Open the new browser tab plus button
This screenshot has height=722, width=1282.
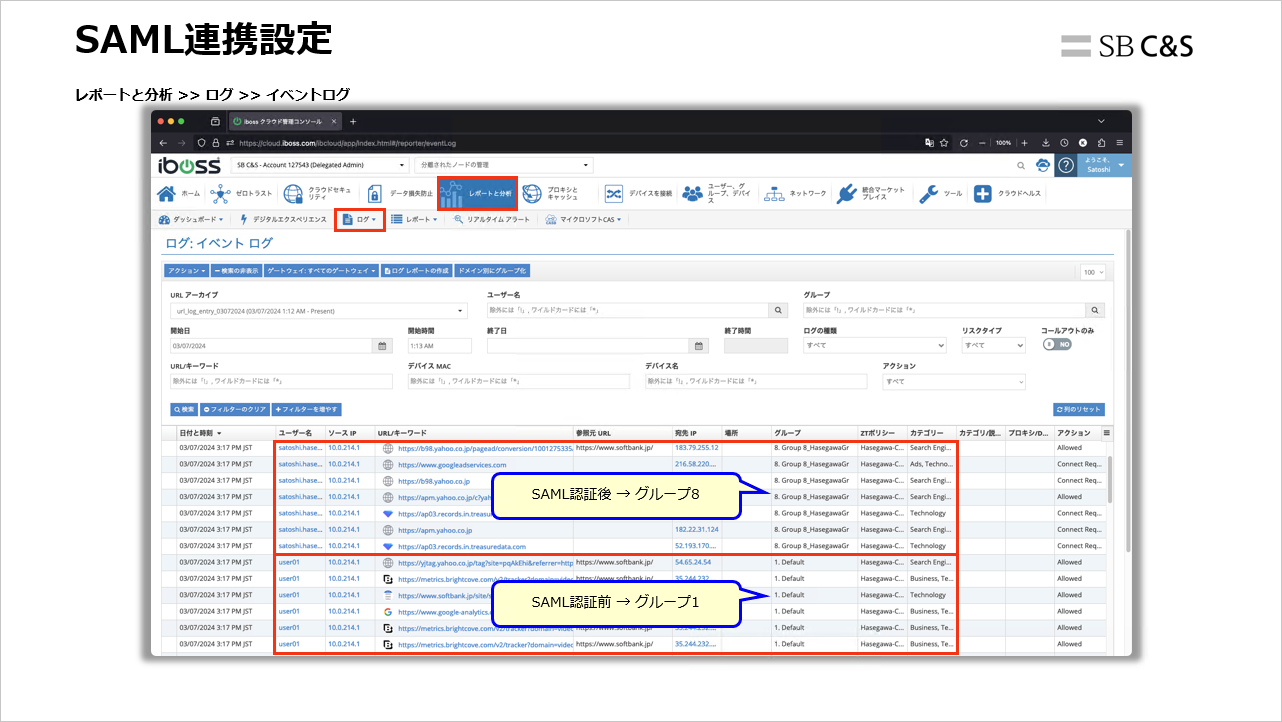352,121
